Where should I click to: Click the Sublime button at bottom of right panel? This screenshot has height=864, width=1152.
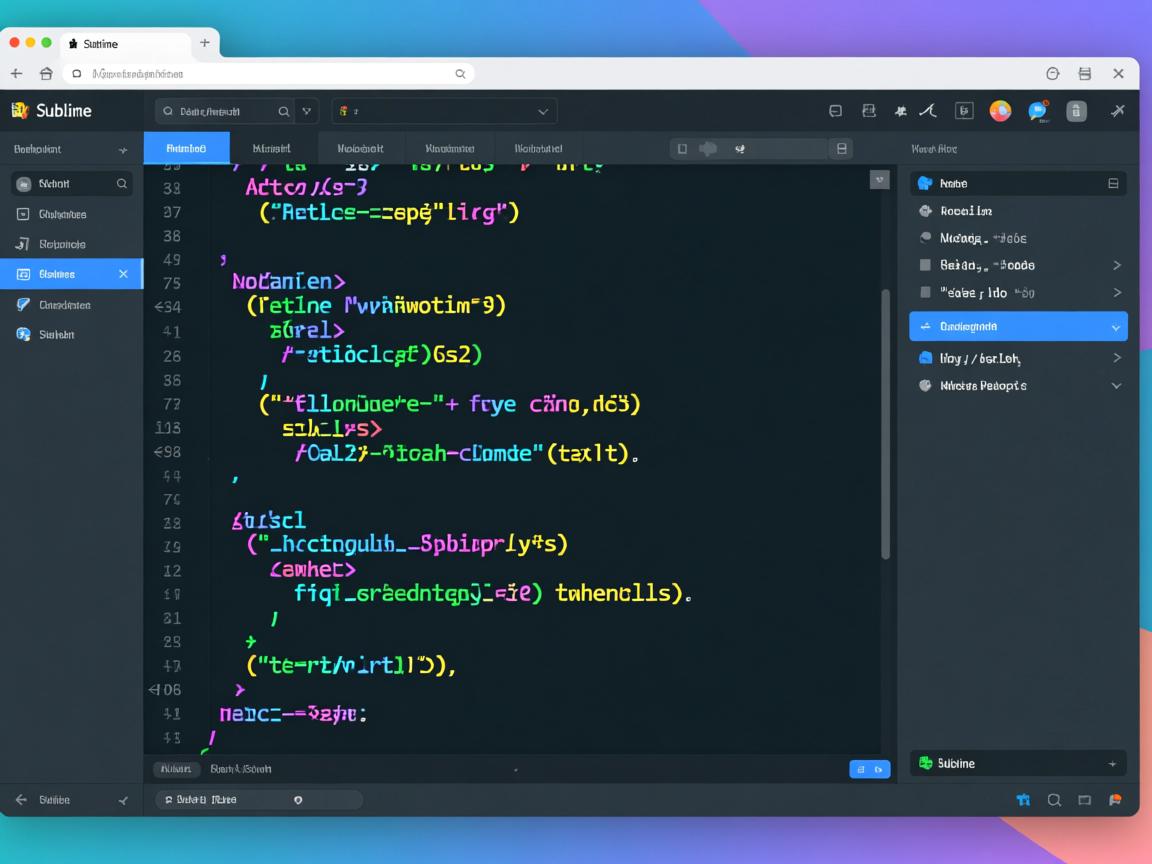click(1017, 764)
